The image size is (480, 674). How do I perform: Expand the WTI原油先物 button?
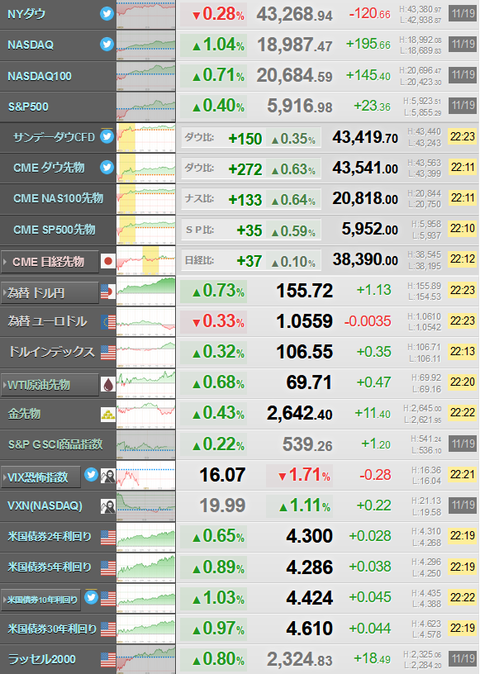coord(50,385)
